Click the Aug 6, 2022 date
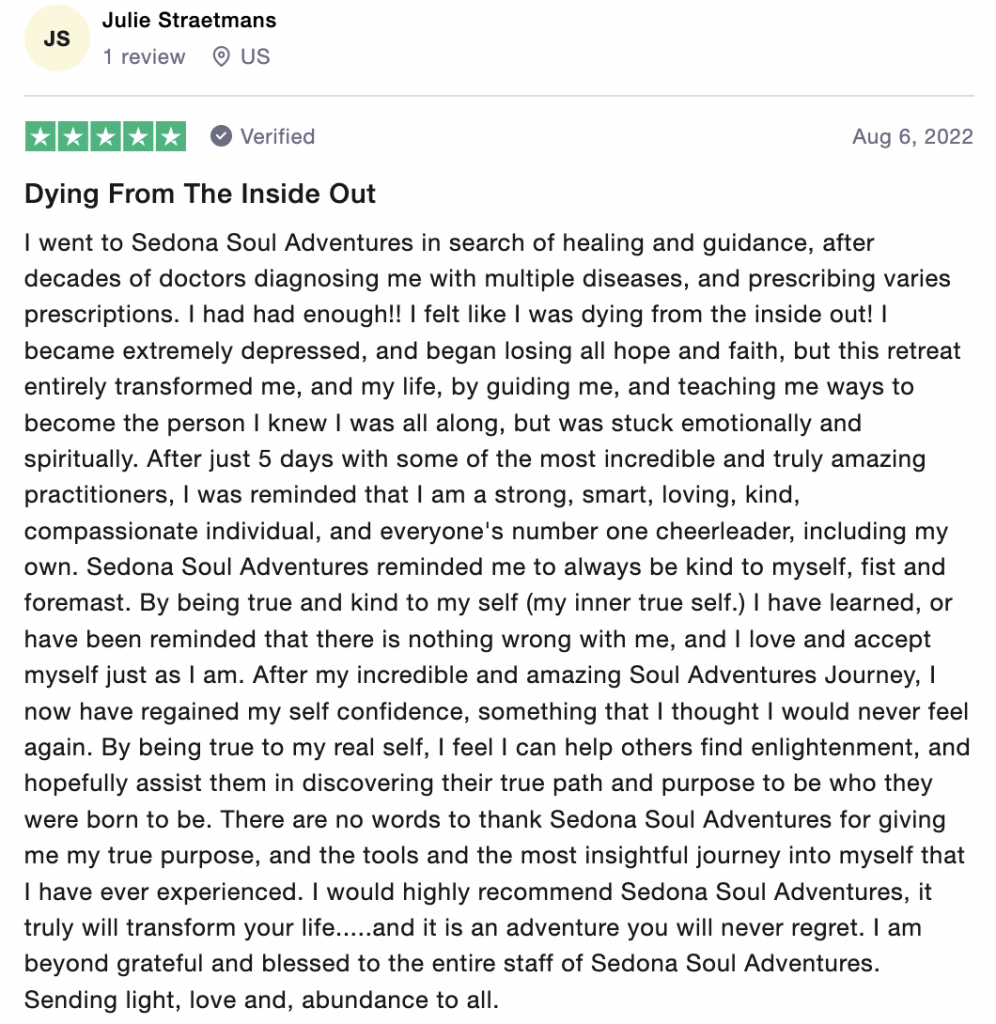The height and width of the screenshot is (1024, 996). (x=912, y=136)
